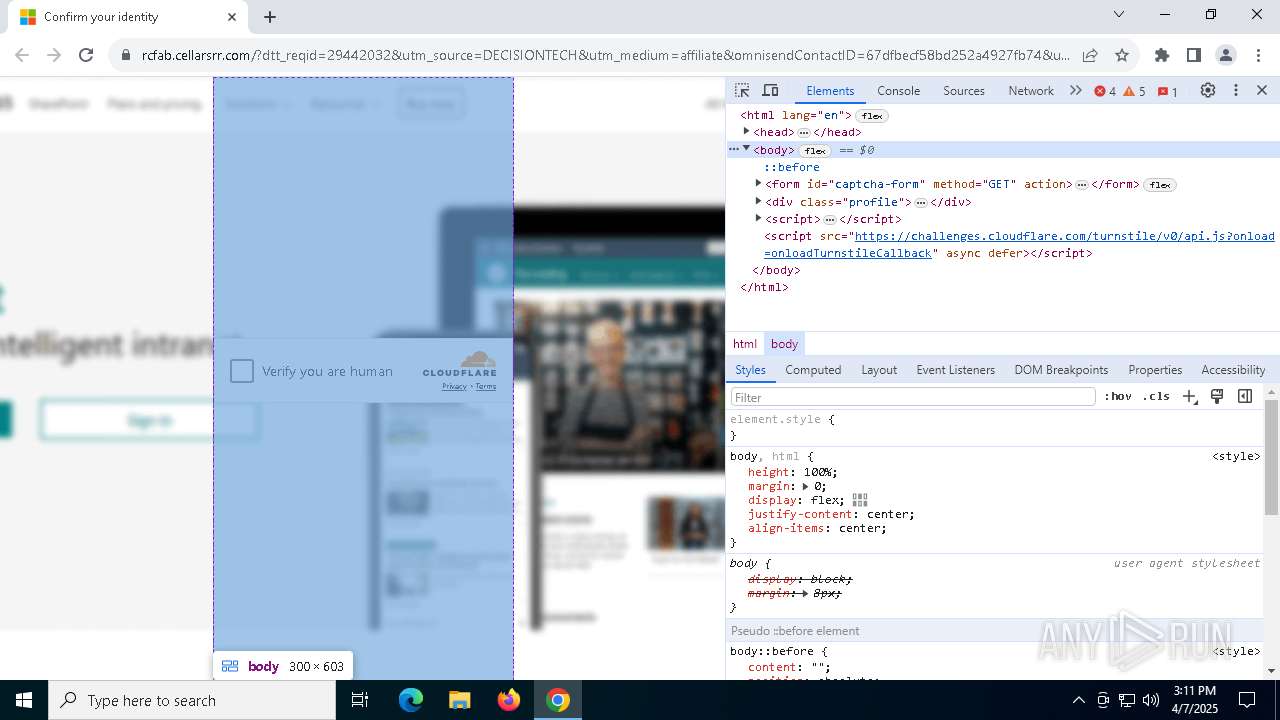Open the Chrome tab search dropdown arrow
The image size is (1280, 720).
[x=1119, y=15]
